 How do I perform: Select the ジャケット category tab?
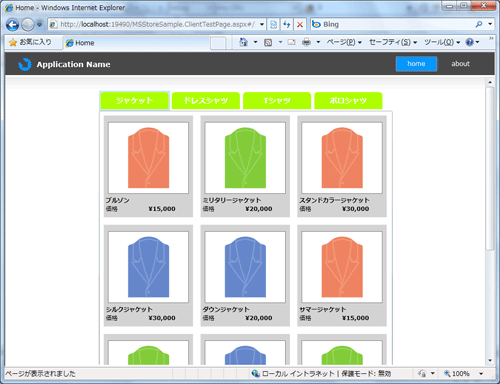(135, 101)
